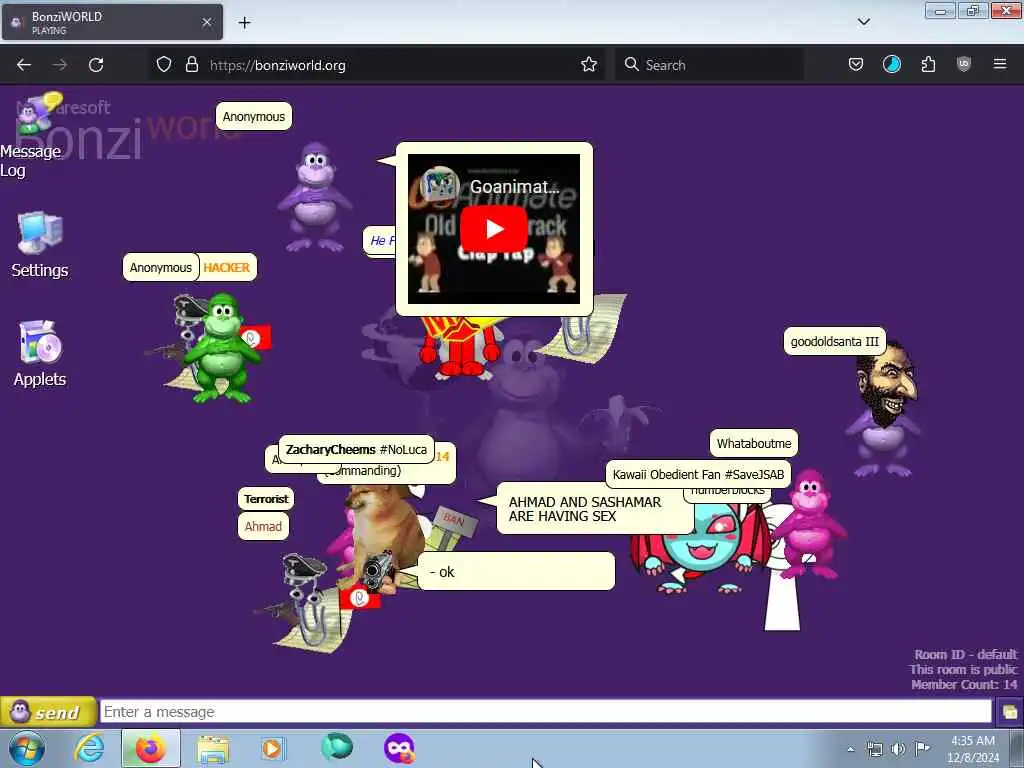1024x768 pixels.
Task: Focus the Enter a message field
Action: click(x=545, y=712)
